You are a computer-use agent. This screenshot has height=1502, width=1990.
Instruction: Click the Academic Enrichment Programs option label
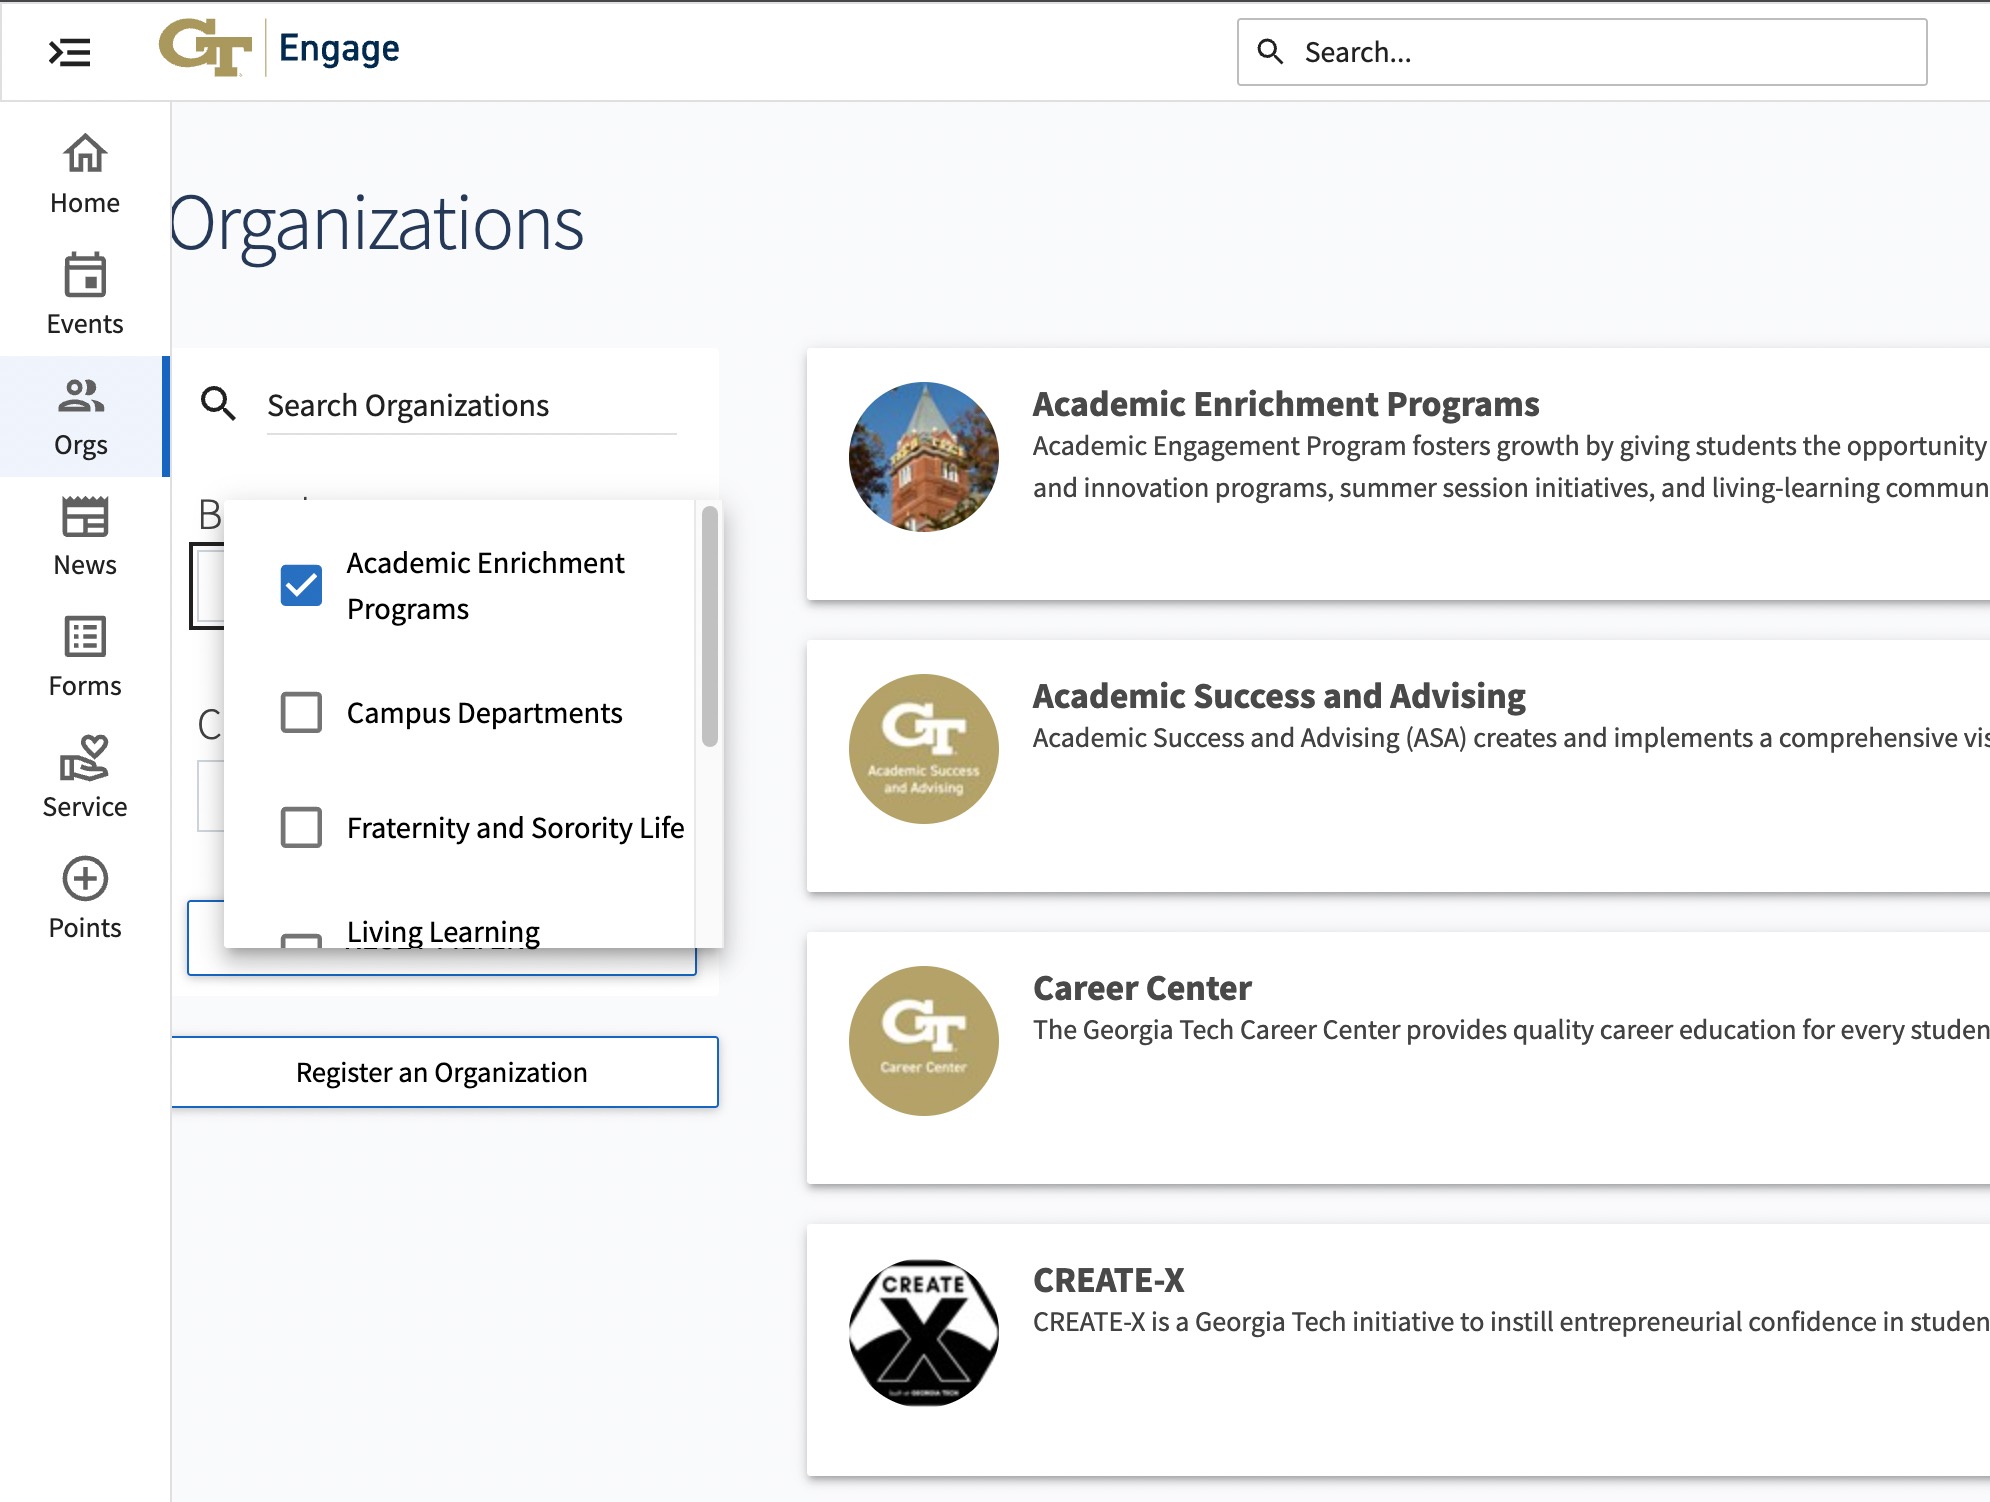click(x=485, y=586)
